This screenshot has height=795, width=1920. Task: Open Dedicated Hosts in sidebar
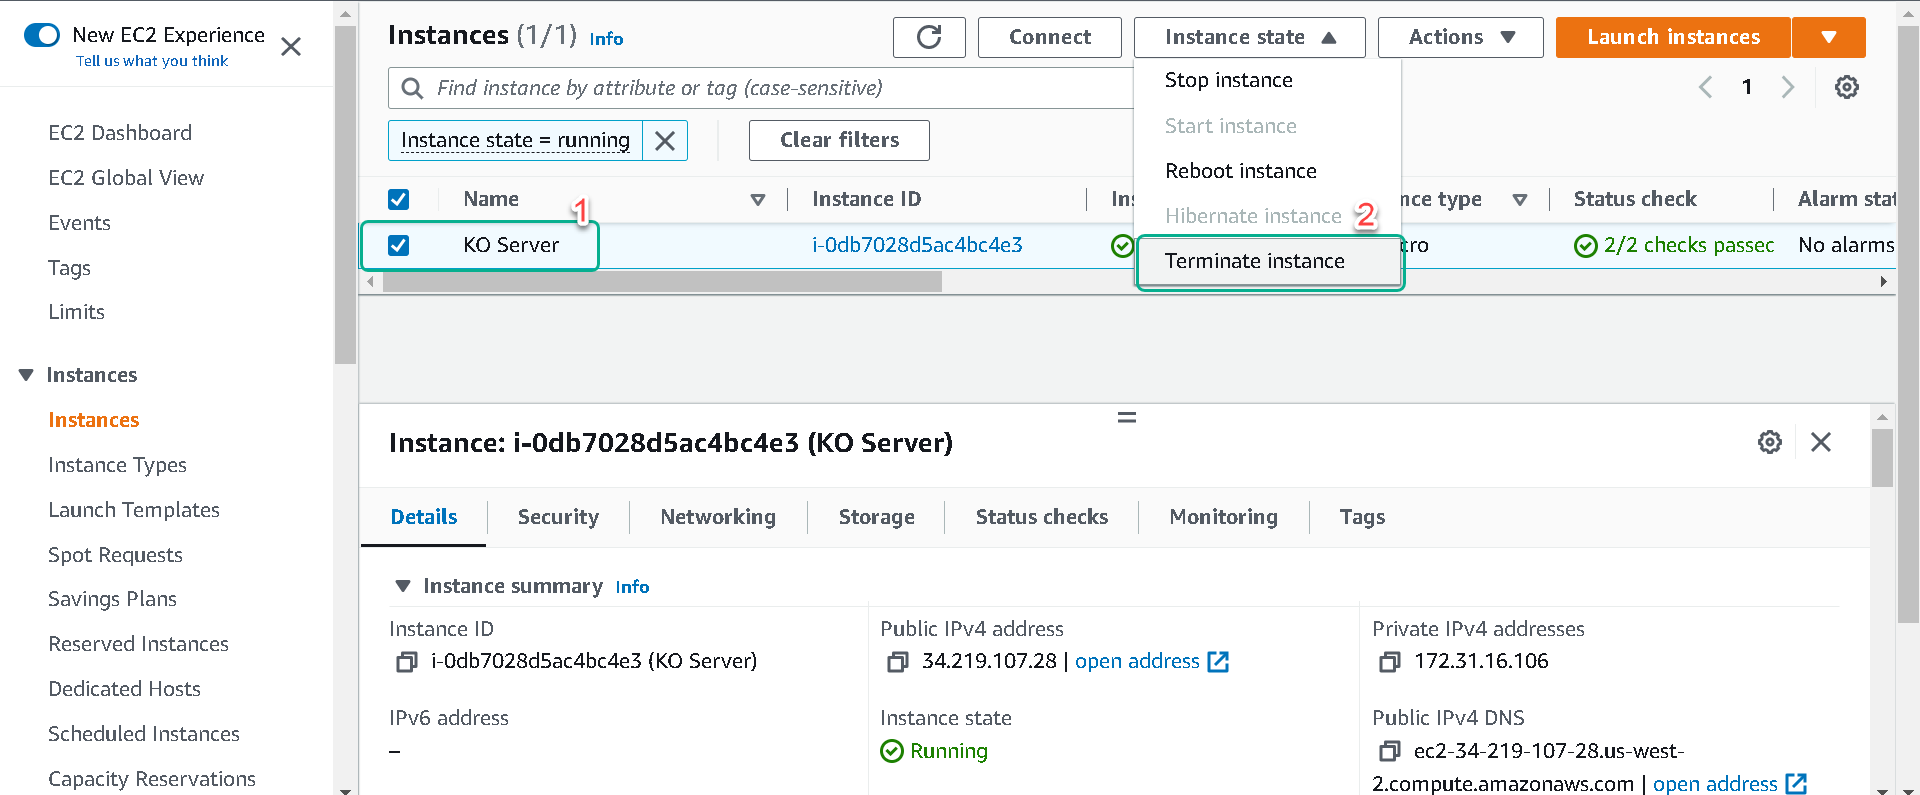pos(124,689)
